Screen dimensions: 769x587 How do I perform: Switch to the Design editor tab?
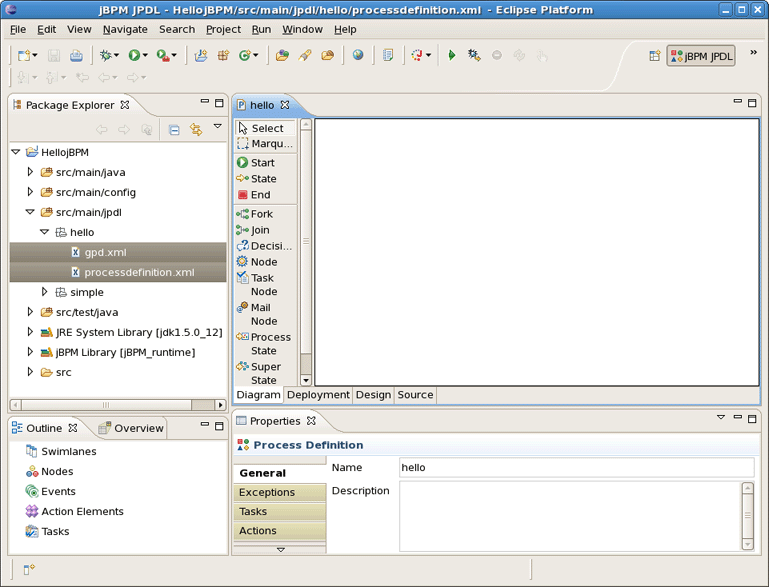tap(373, 395)
